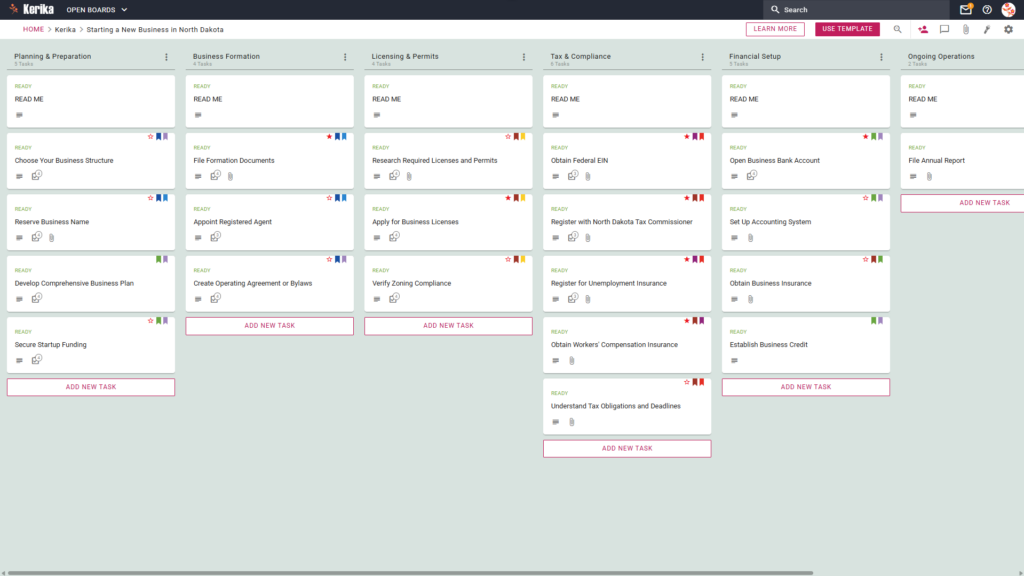Open checklist icon on Open Business Bank Account
The image size is (1024, 576).
pos(752,176)
